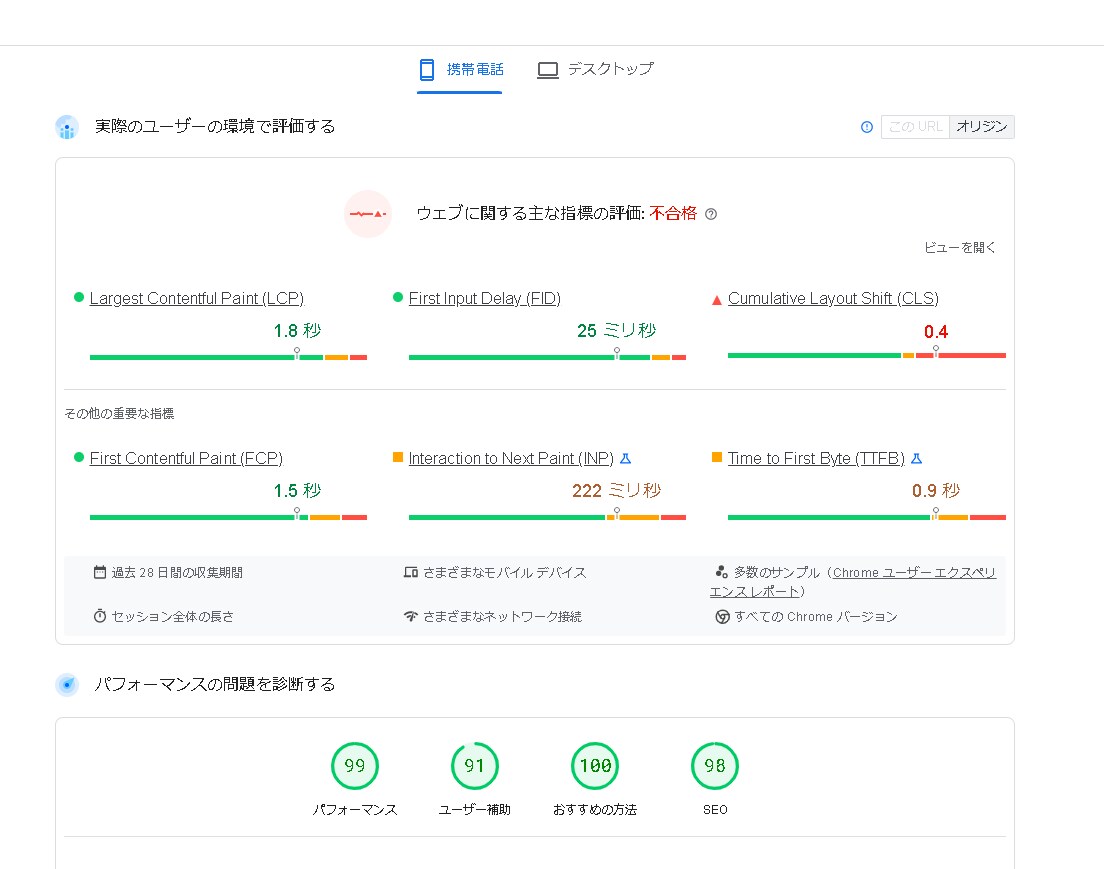Click the performance diagnosis section icon
This screenshot has width=1104, height=869.
point(67,684)
